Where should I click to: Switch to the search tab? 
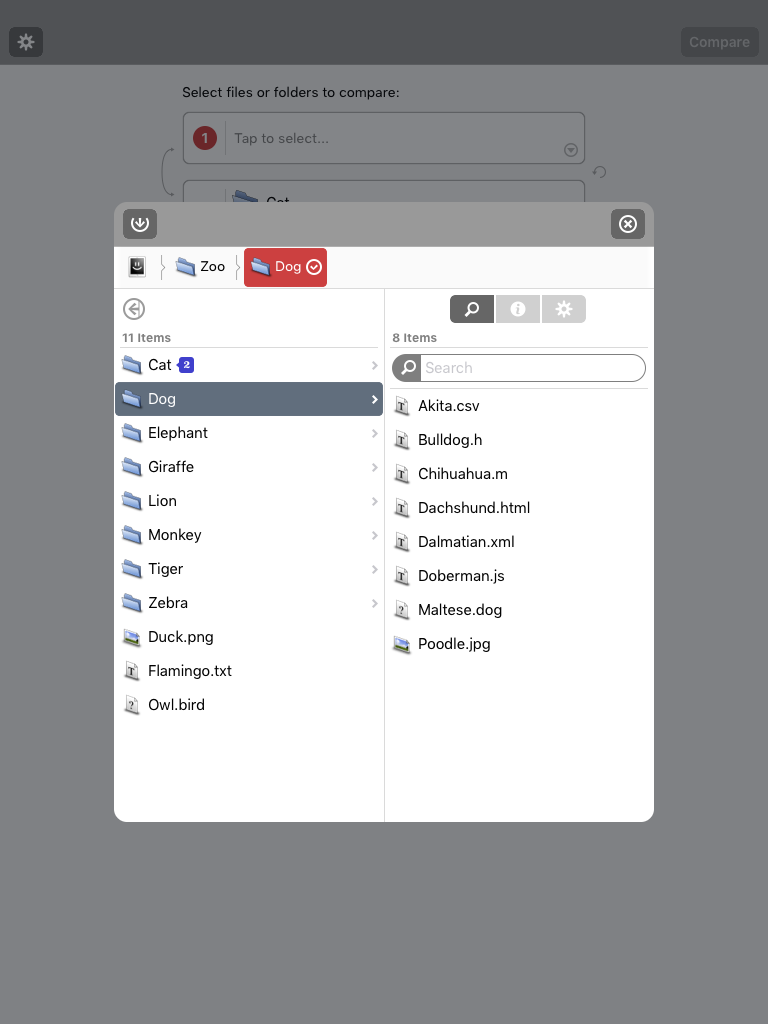tap(472, 309)
